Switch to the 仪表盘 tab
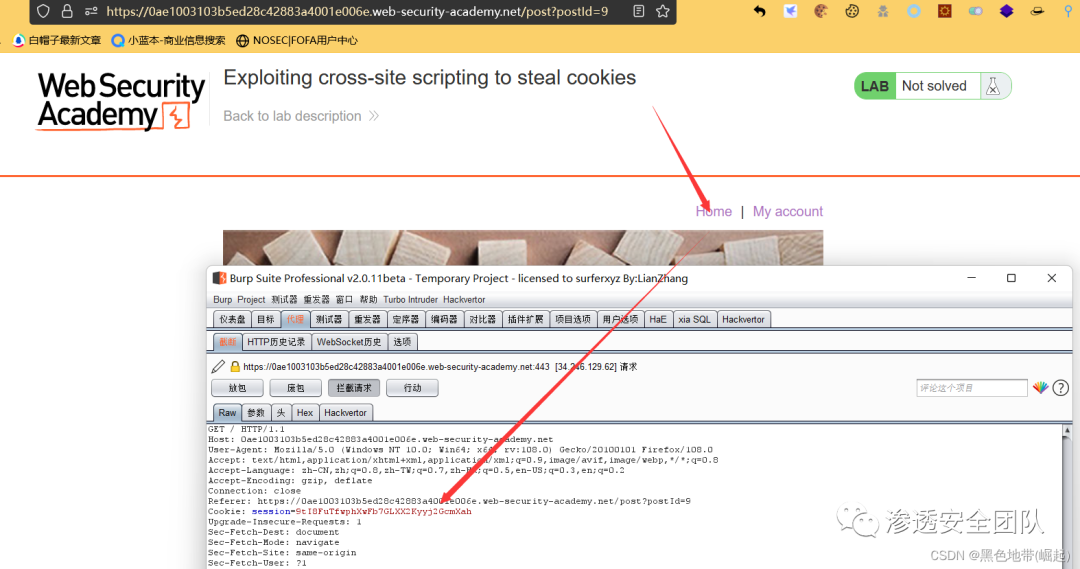 [x=232, y=320]
